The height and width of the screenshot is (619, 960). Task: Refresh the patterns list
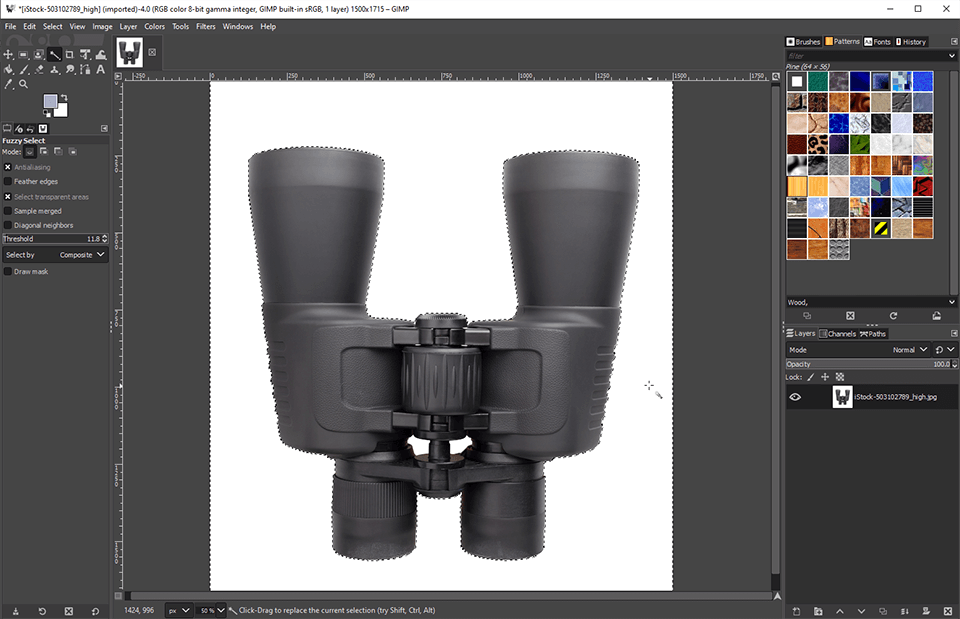pos(893,315)
